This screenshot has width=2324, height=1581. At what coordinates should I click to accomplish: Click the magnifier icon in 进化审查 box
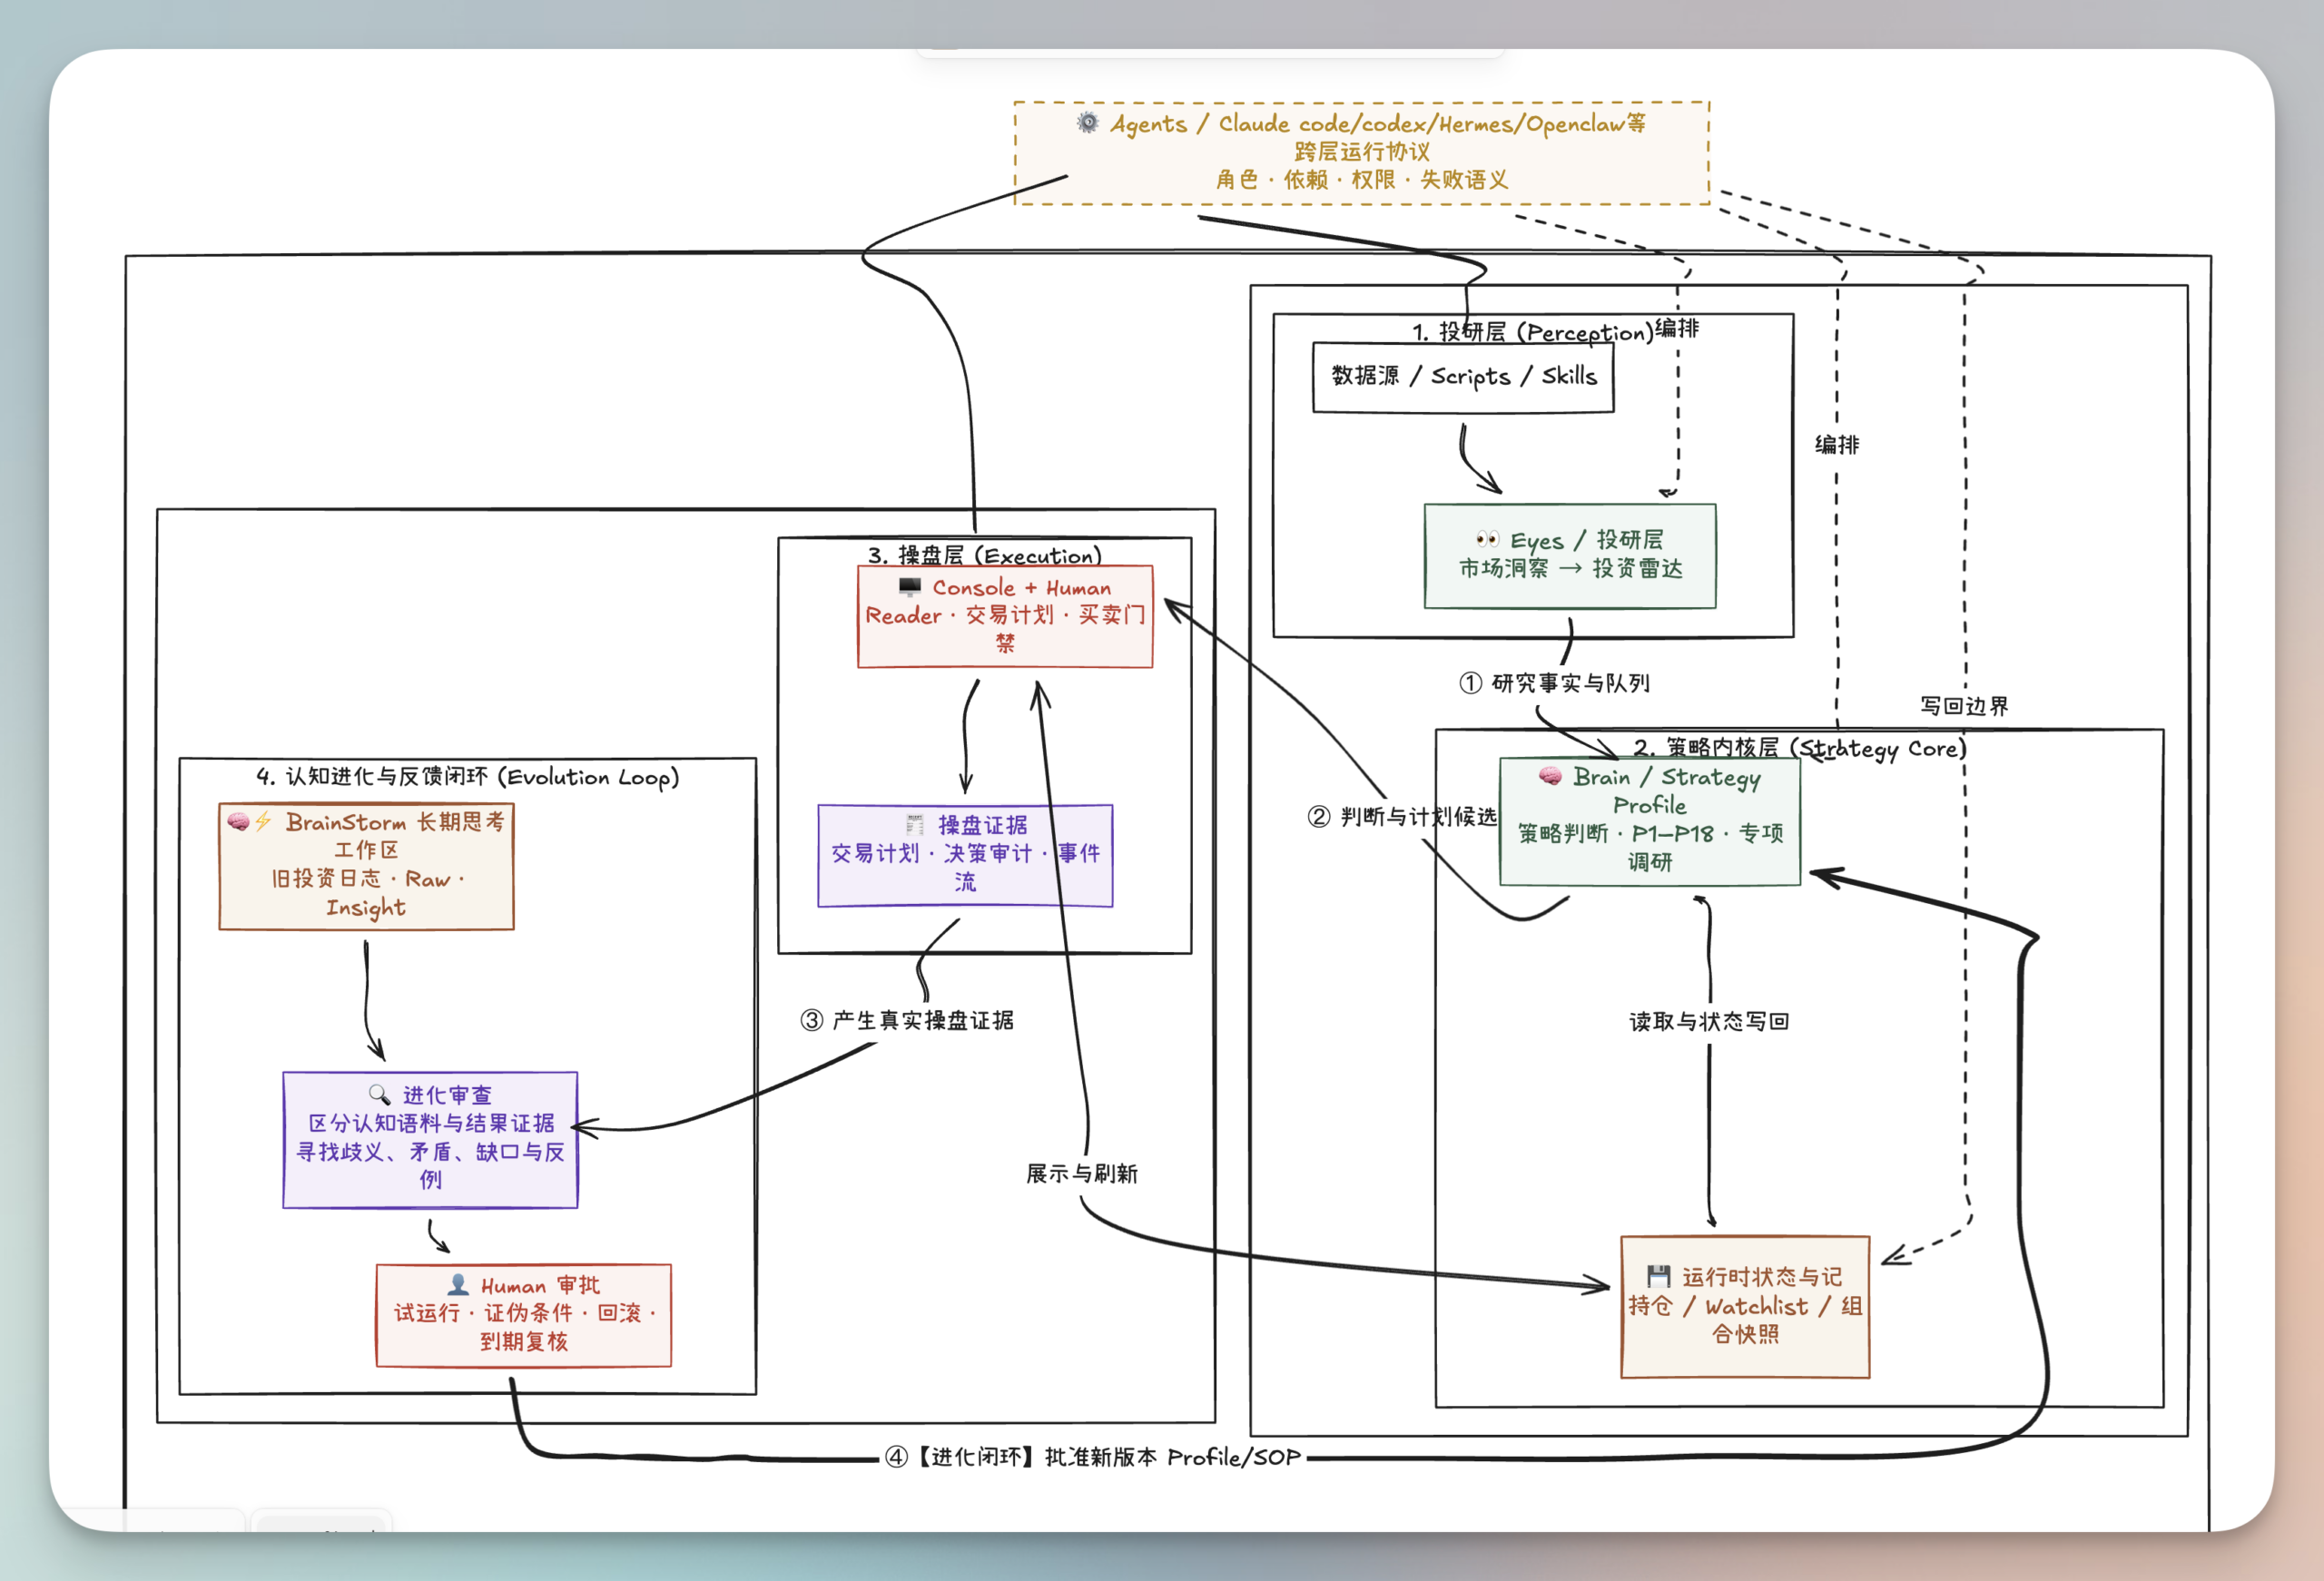click(x=379, y=1094)
